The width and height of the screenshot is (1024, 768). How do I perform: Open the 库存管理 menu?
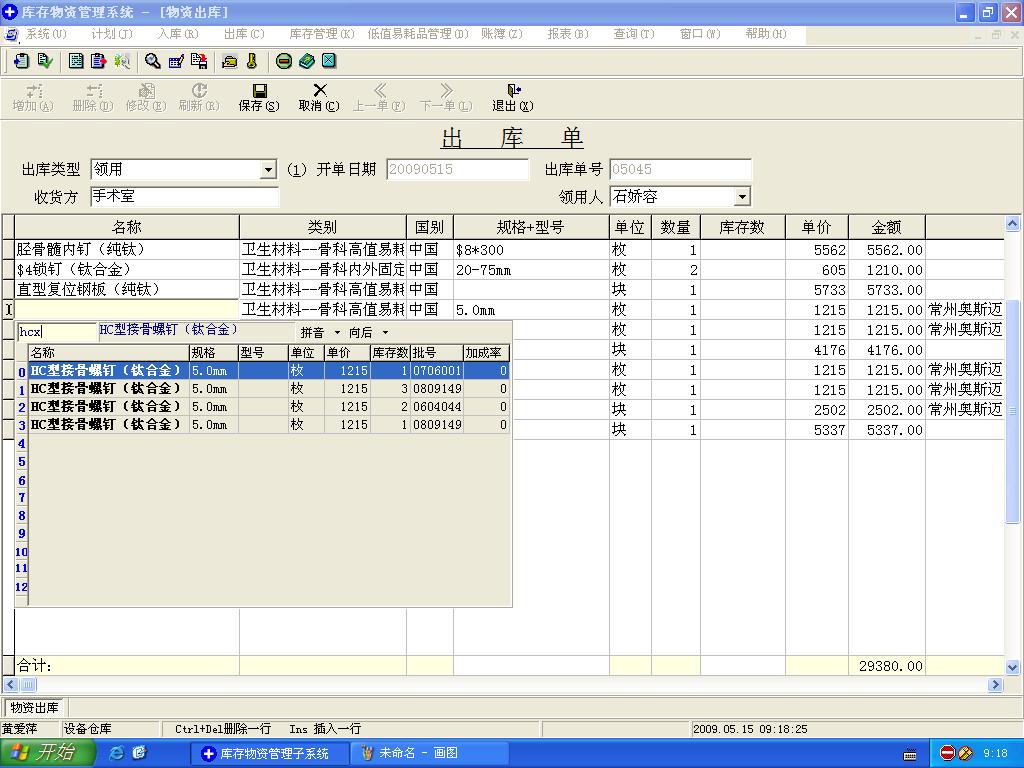[322, 34]
